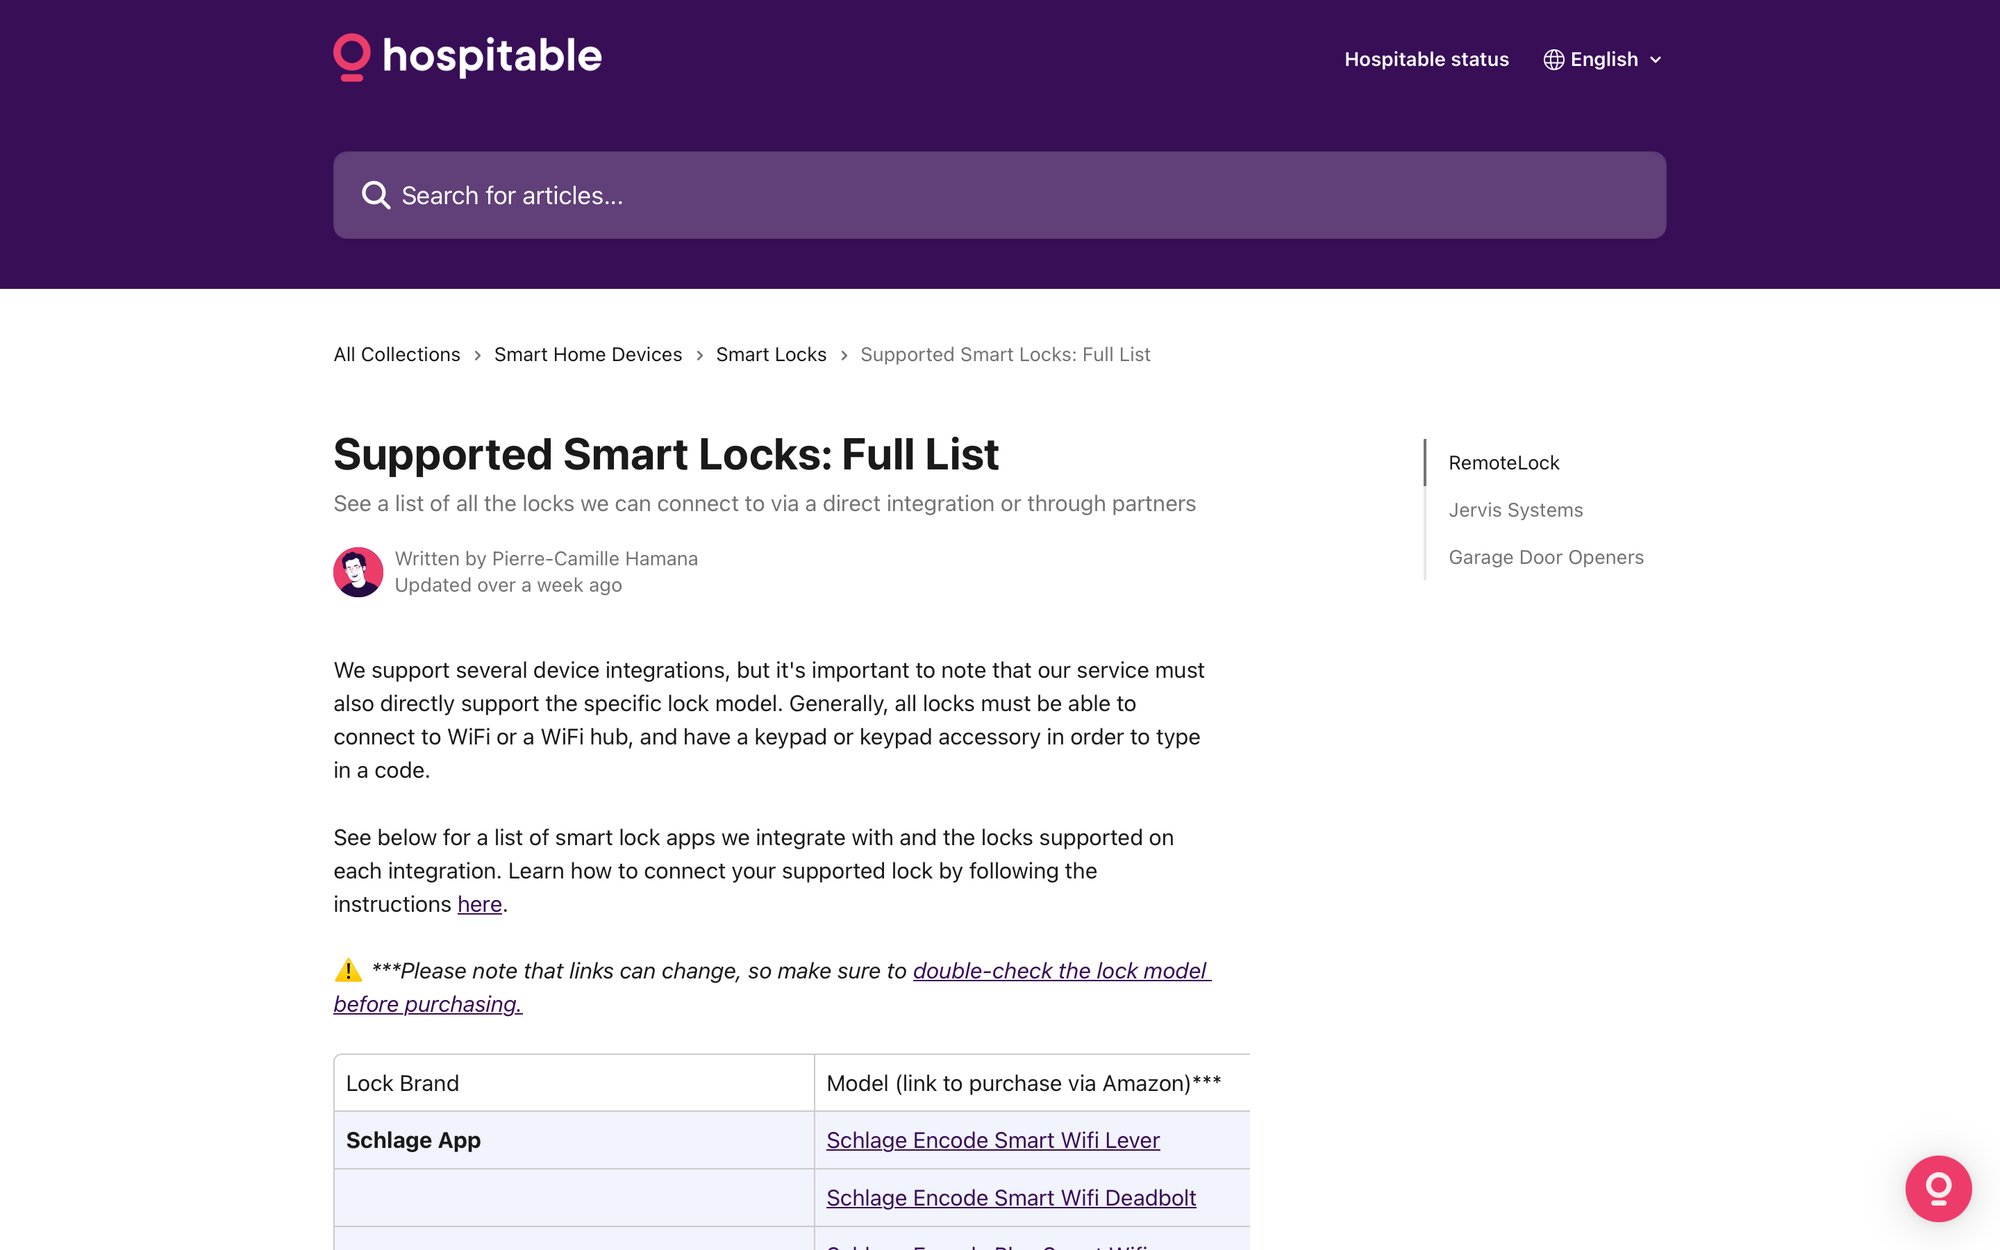The width and height of the screenshot is (2000, 1250).
Task: Click the 'here' instructions link
Action: pos(479,904)
